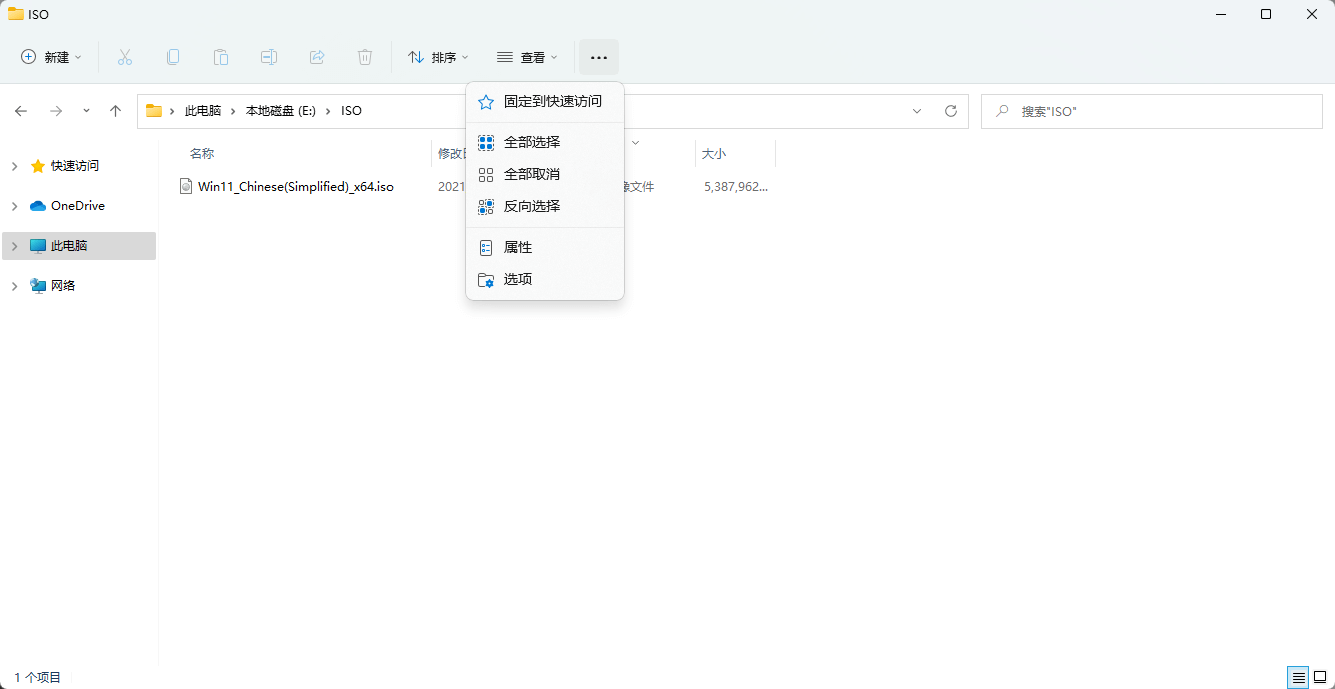Click the Delete trash can icon
1335x689 pixels.
[365, 57]
